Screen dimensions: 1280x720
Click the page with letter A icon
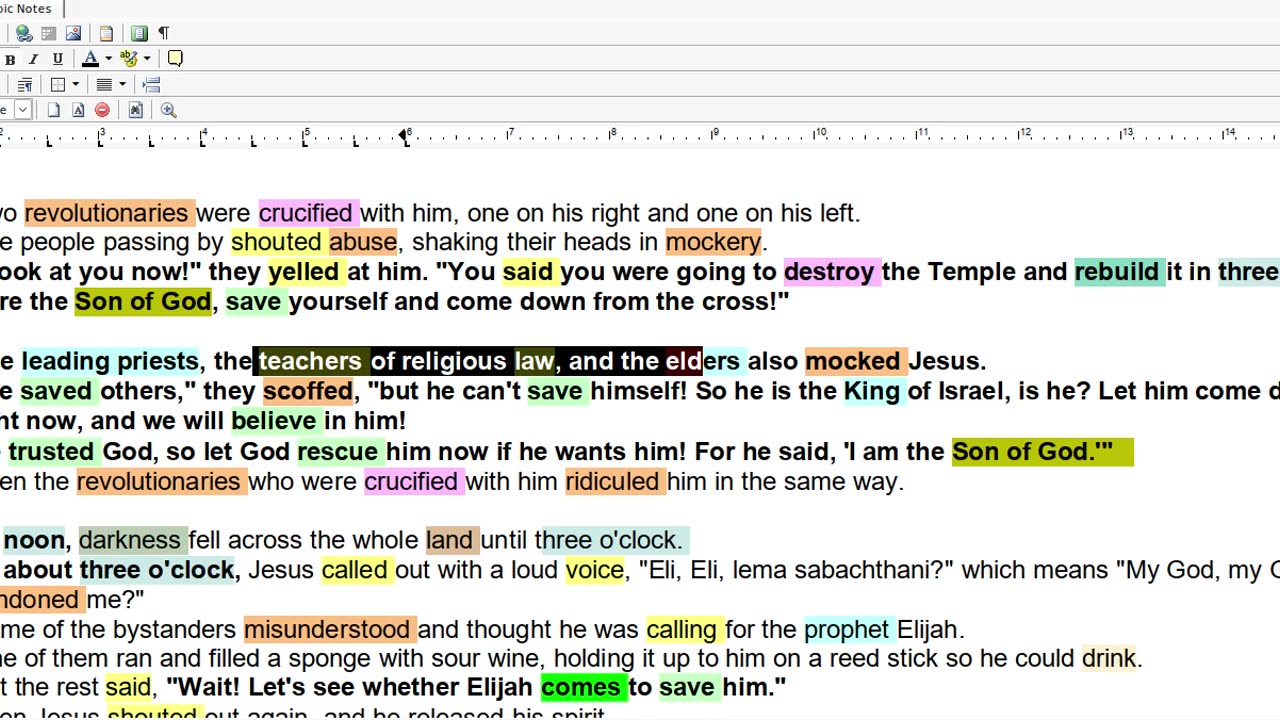(78, 110)
